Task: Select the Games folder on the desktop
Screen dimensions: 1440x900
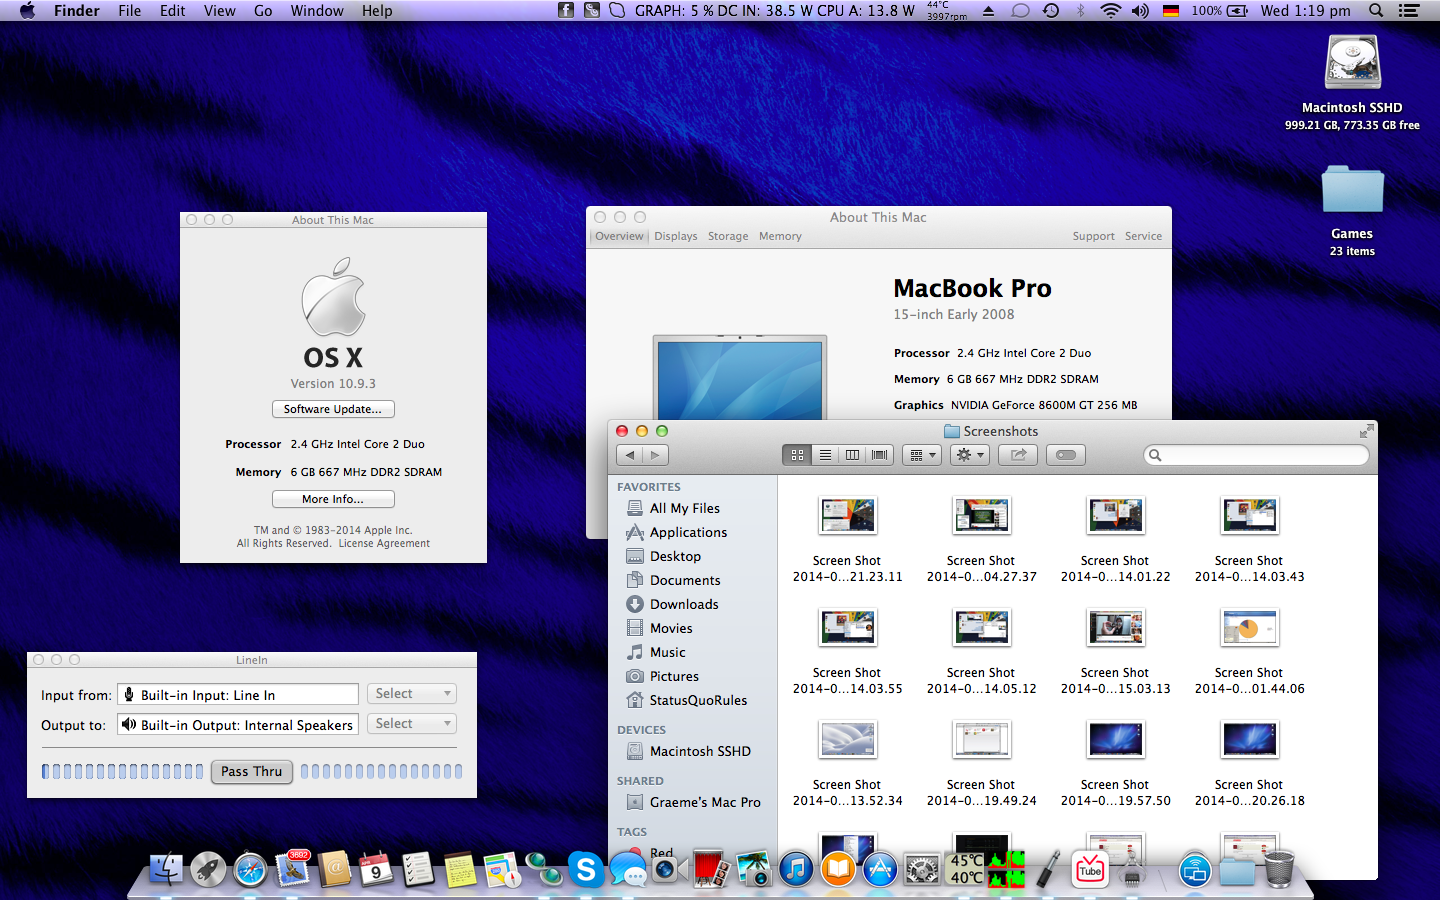Action: (1352, 190)
